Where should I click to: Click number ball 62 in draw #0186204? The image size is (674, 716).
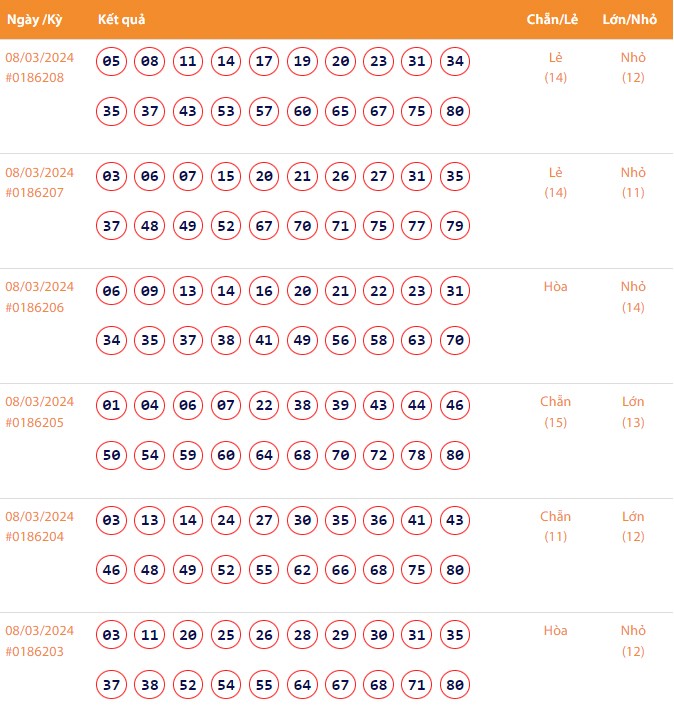point(302,570)
